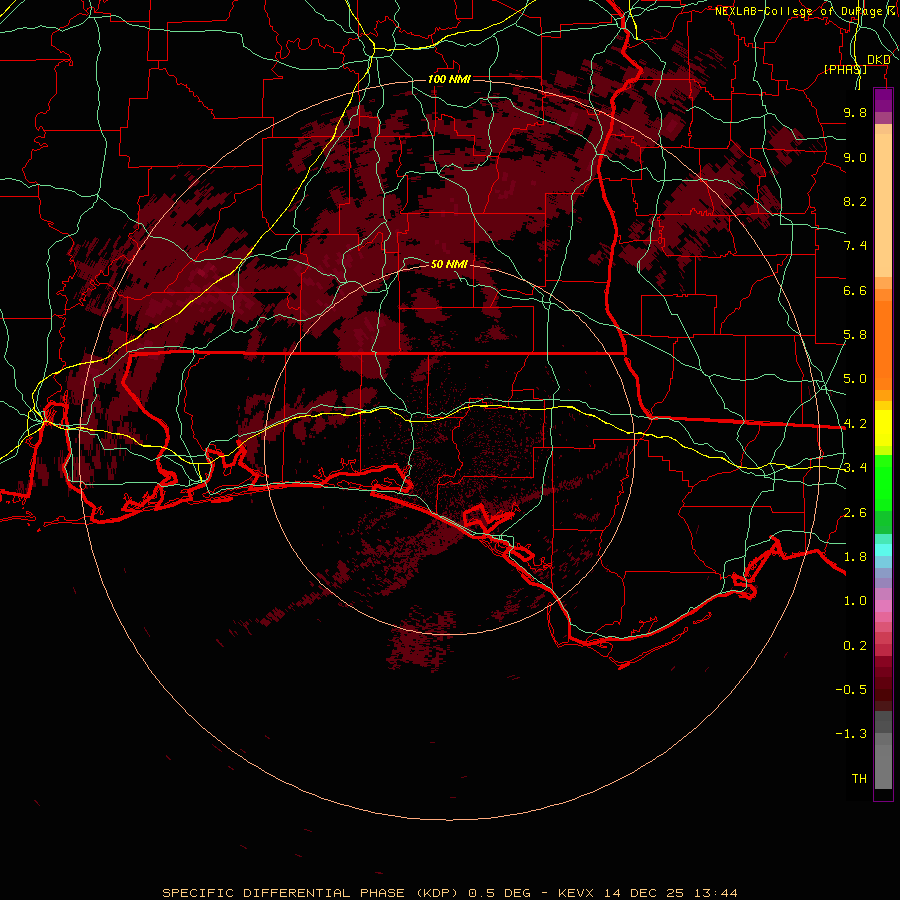
Task: Click the 7.4 scale value
Action: click(855, 246)
